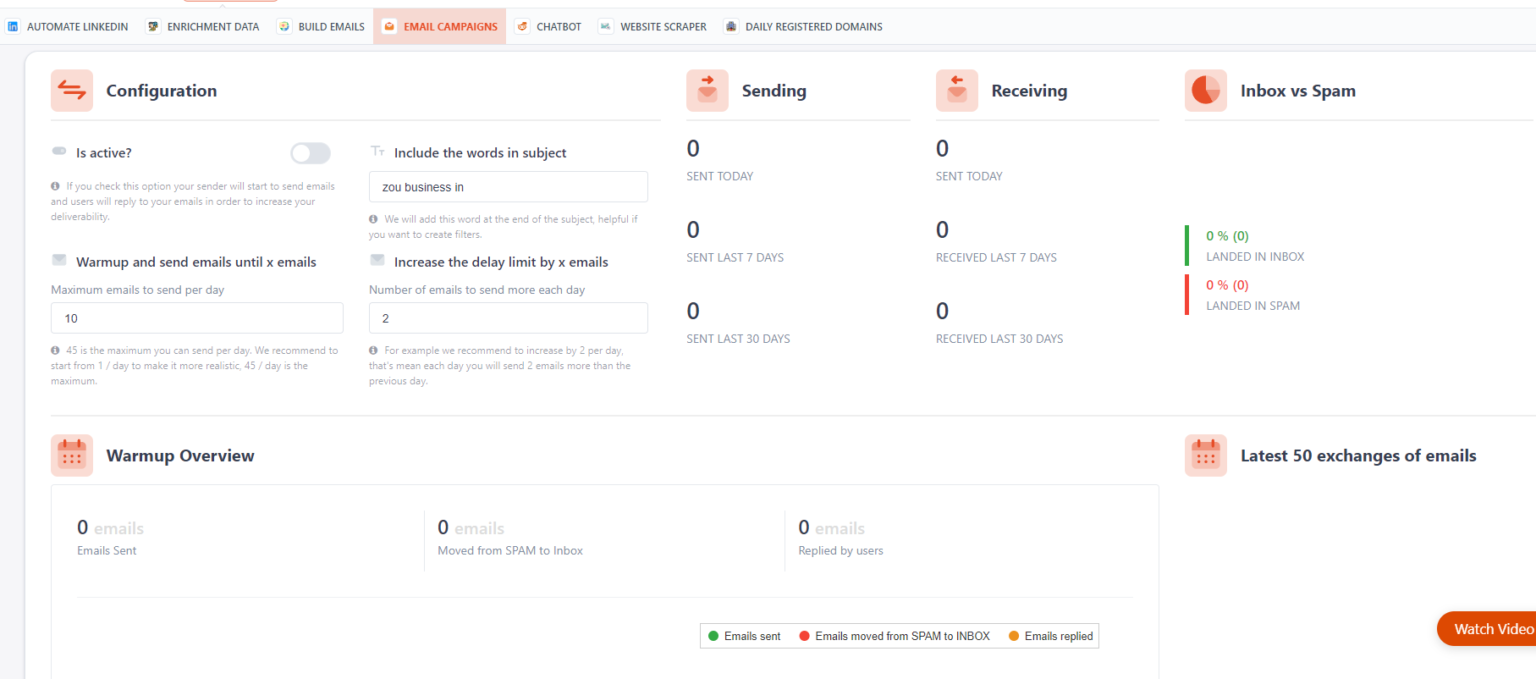Click the Tt icon beside subject words option
Viewport: 1536px width, 679px height.
pos(378,152)
